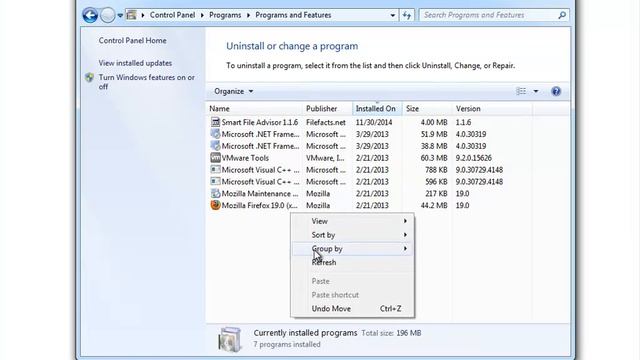
Task: Click the first Microsoft .NET Framework icon
Action: click(215, 134)
